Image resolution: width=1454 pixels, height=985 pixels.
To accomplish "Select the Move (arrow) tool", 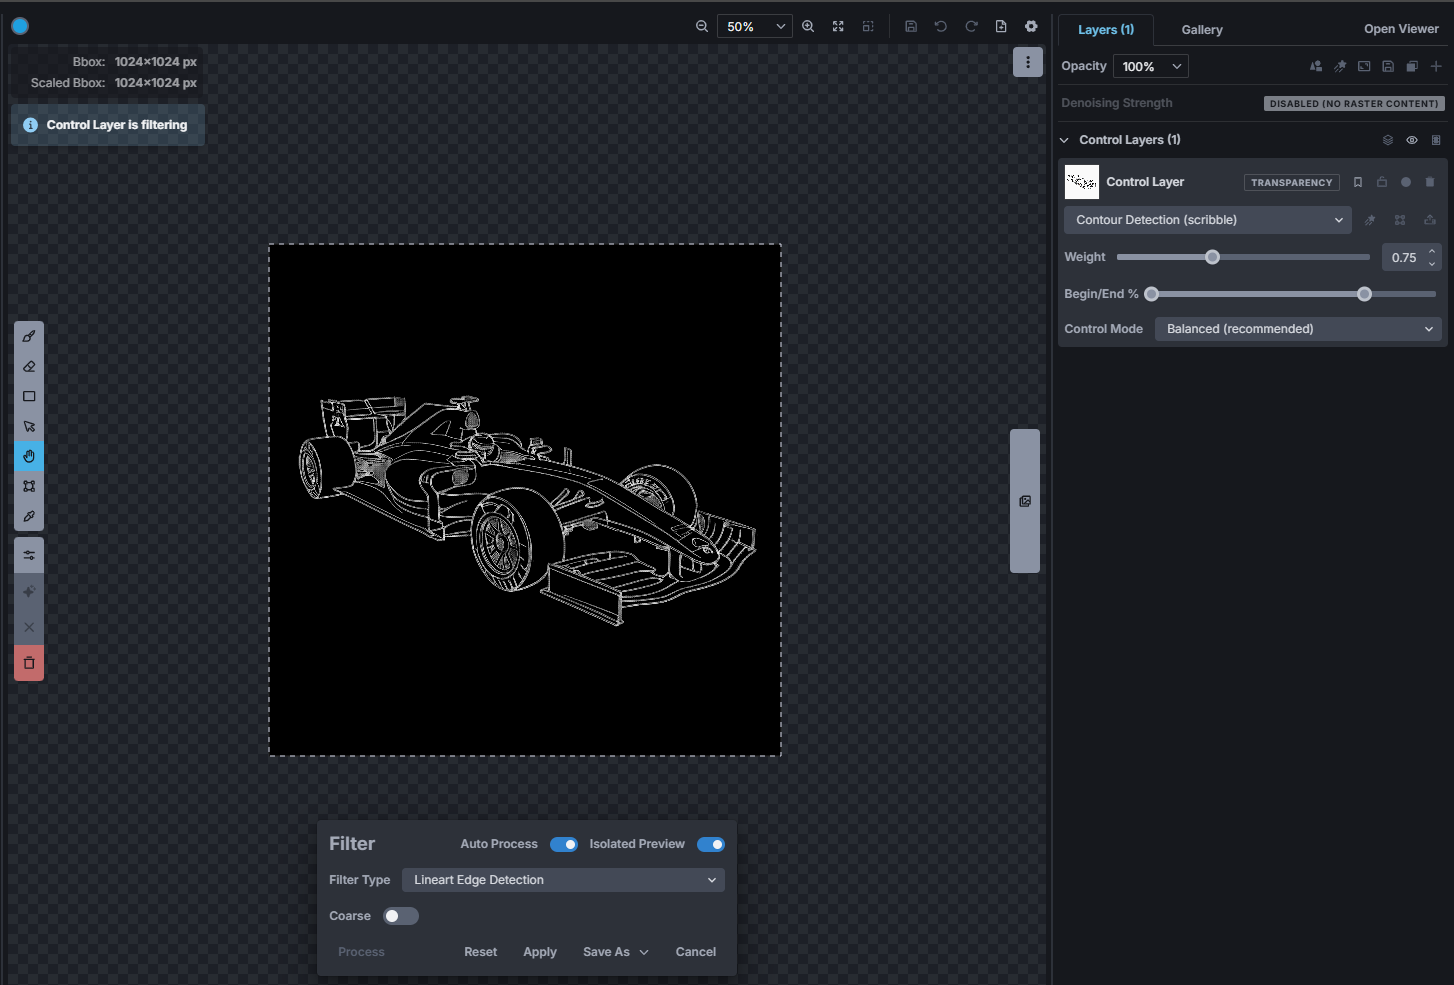I will [29, 426].
